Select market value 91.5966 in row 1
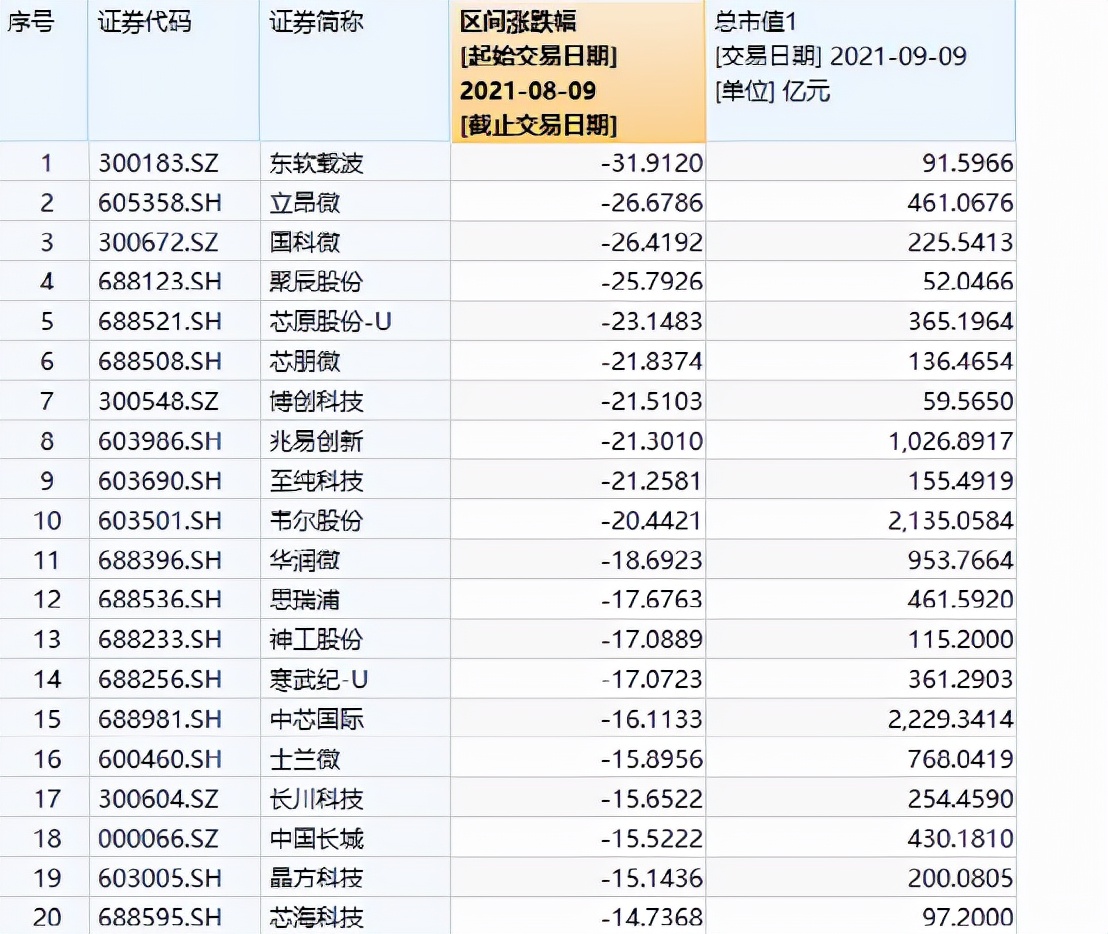Screen dimensions: 1108x934 coord(964,163)
